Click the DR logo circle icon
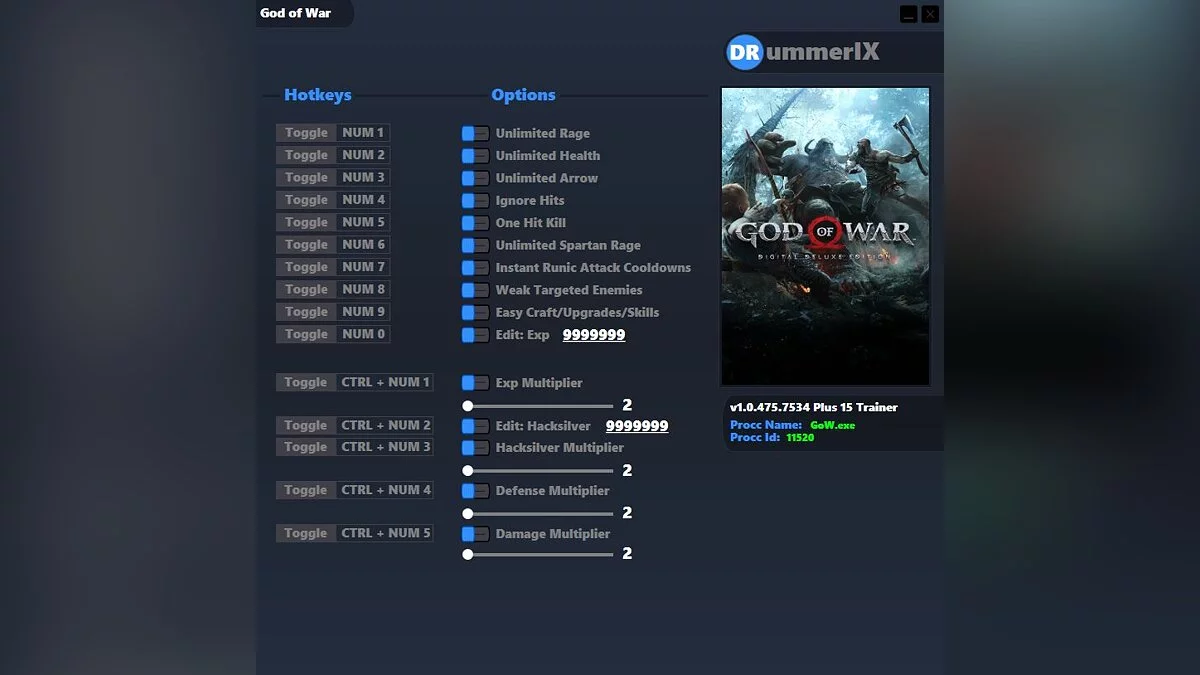 tap(744, 52)
